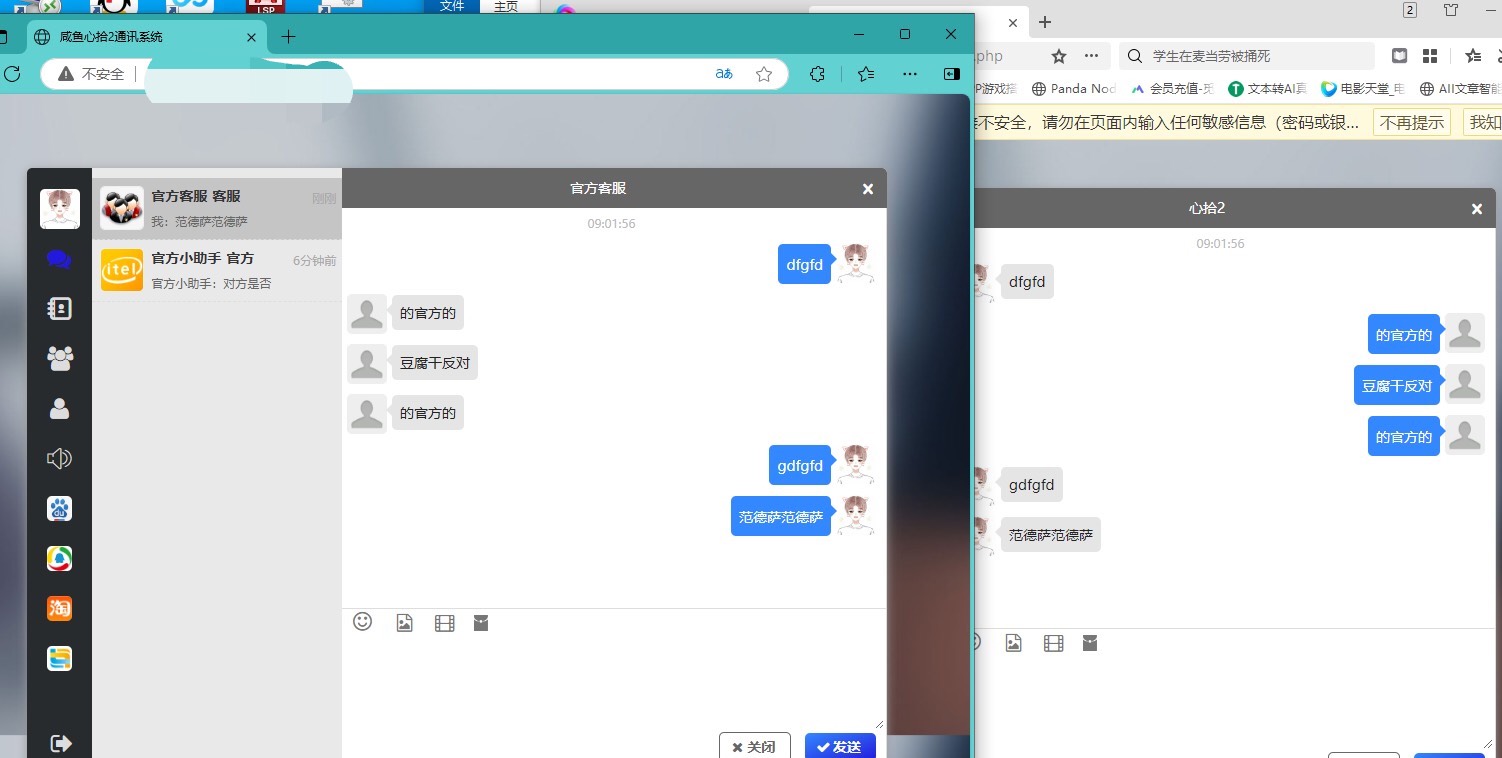The width and height of the screenshot is (1502, 758).
Task: Close the 心拾2 chat panel with X
Action: point(1477,209)
